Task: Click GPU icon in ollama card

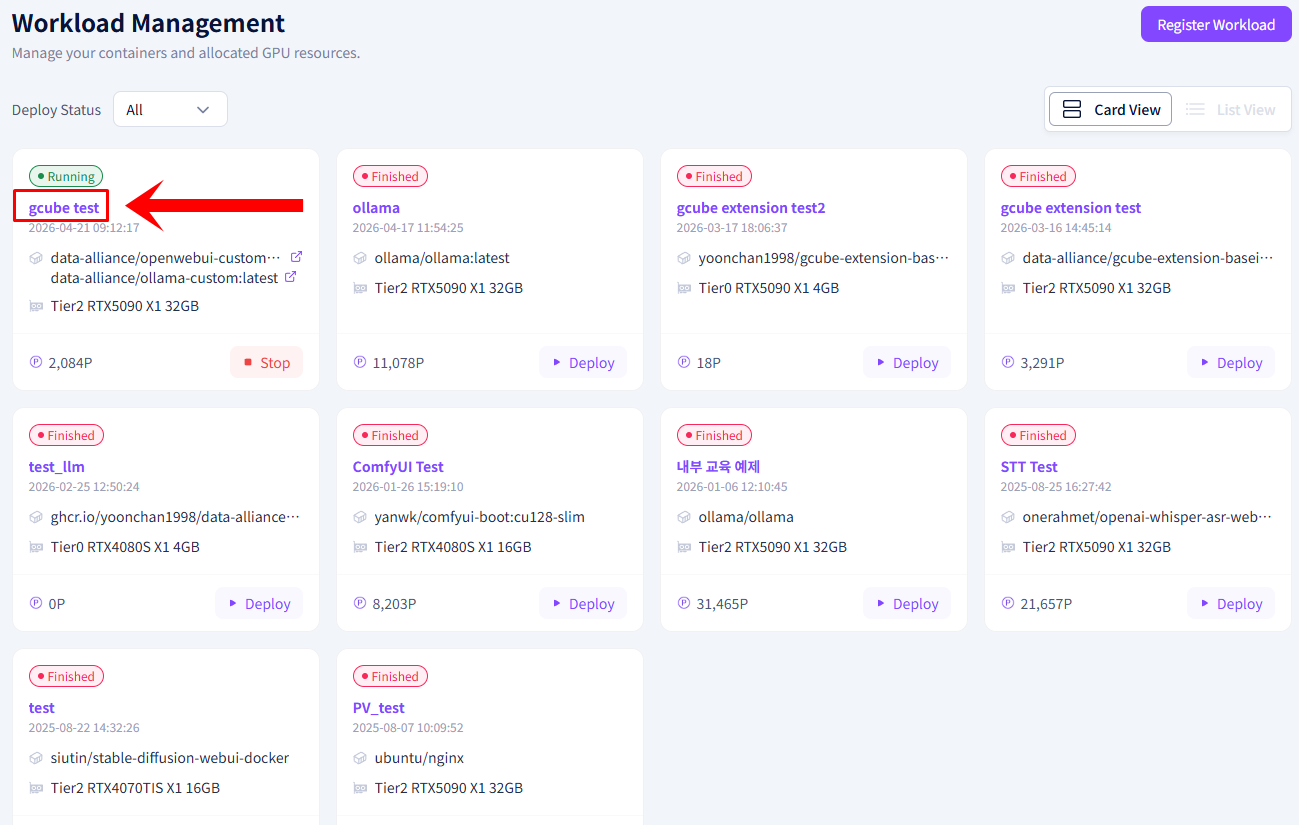Action: [x=360, y=288]
